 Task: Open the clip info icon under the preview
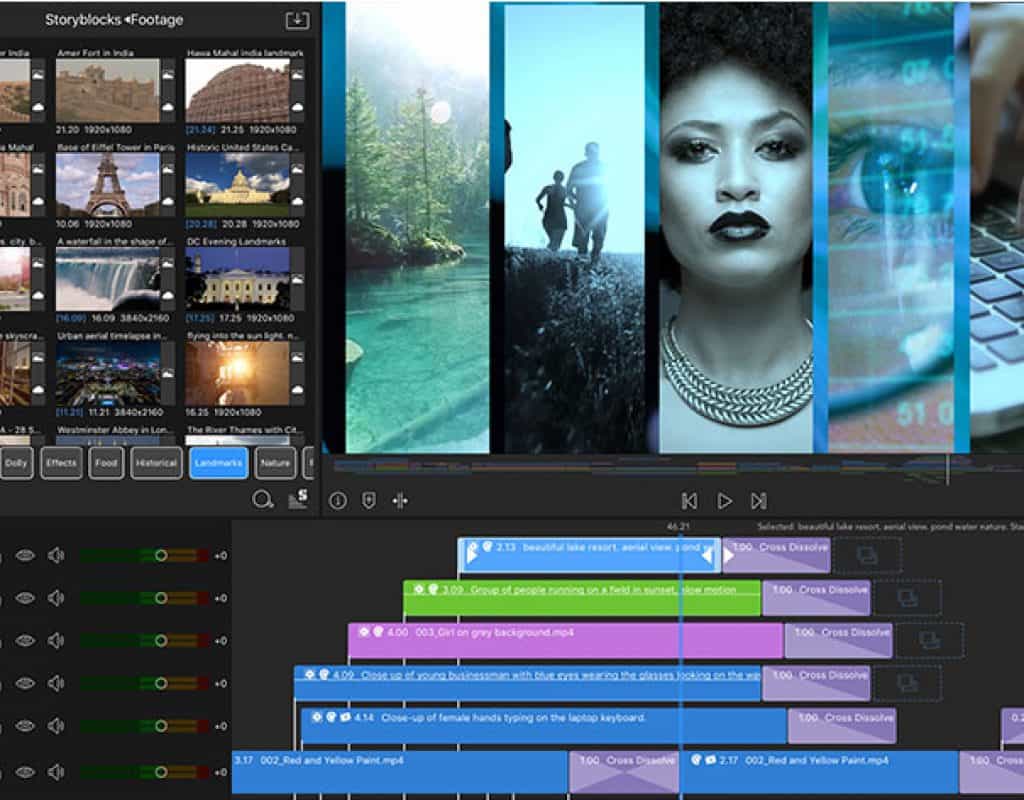click(338, 501)
